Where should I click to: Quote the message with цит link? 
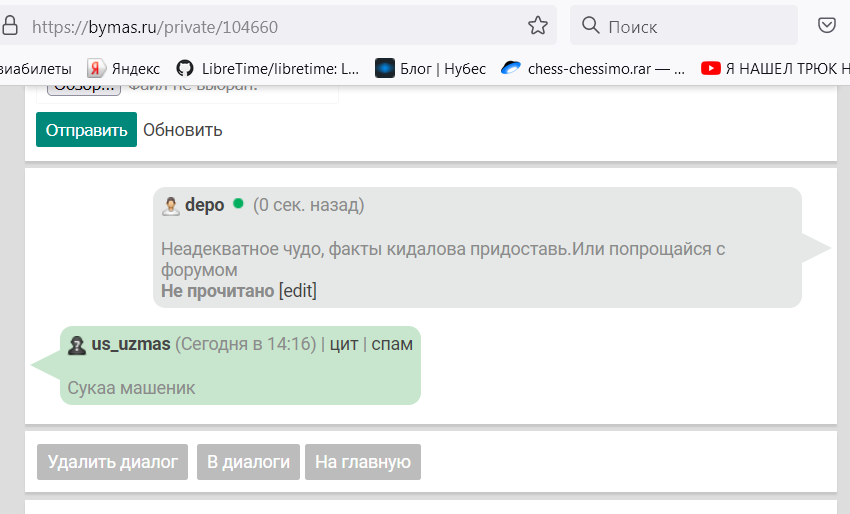pyautogui.click(x=343, y=344)
